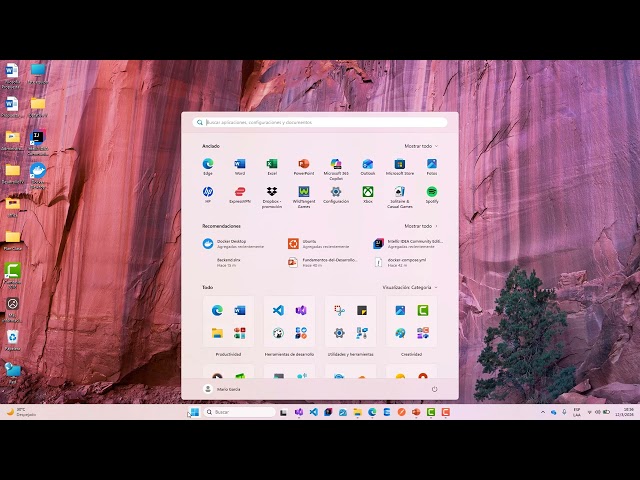This screenshot has width=640, height=480.
Task: Expand Mostrar todo for Anclado
Action: 421,146
